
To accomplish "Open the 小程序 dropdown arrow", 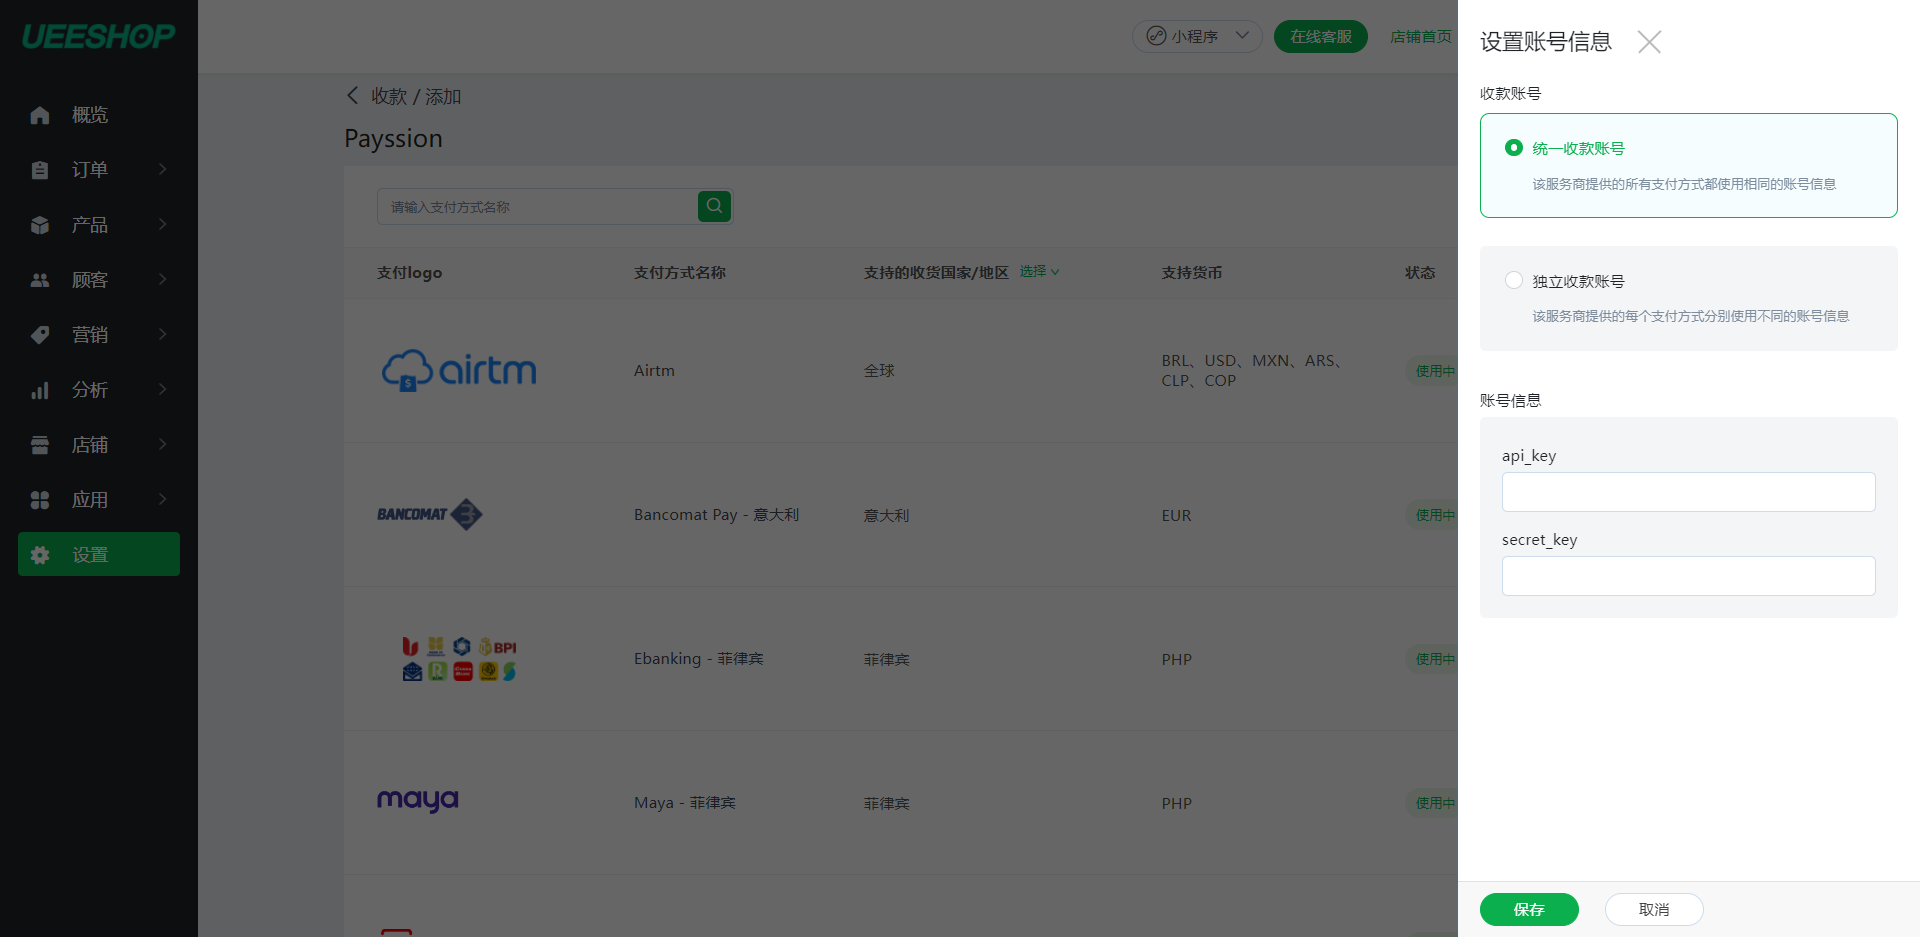I will (x=1242, y=36).
